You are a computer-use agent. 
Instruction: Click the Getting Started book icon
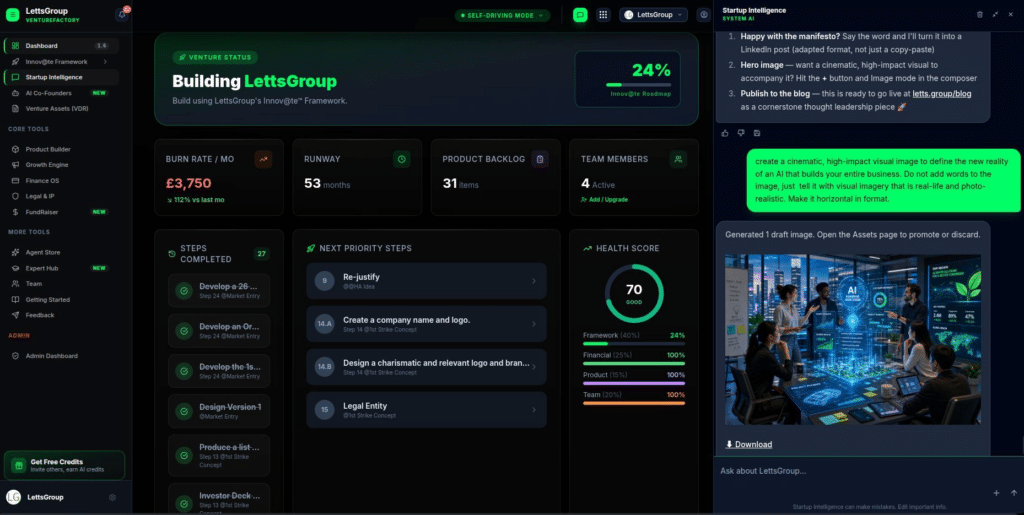[15, 300]
